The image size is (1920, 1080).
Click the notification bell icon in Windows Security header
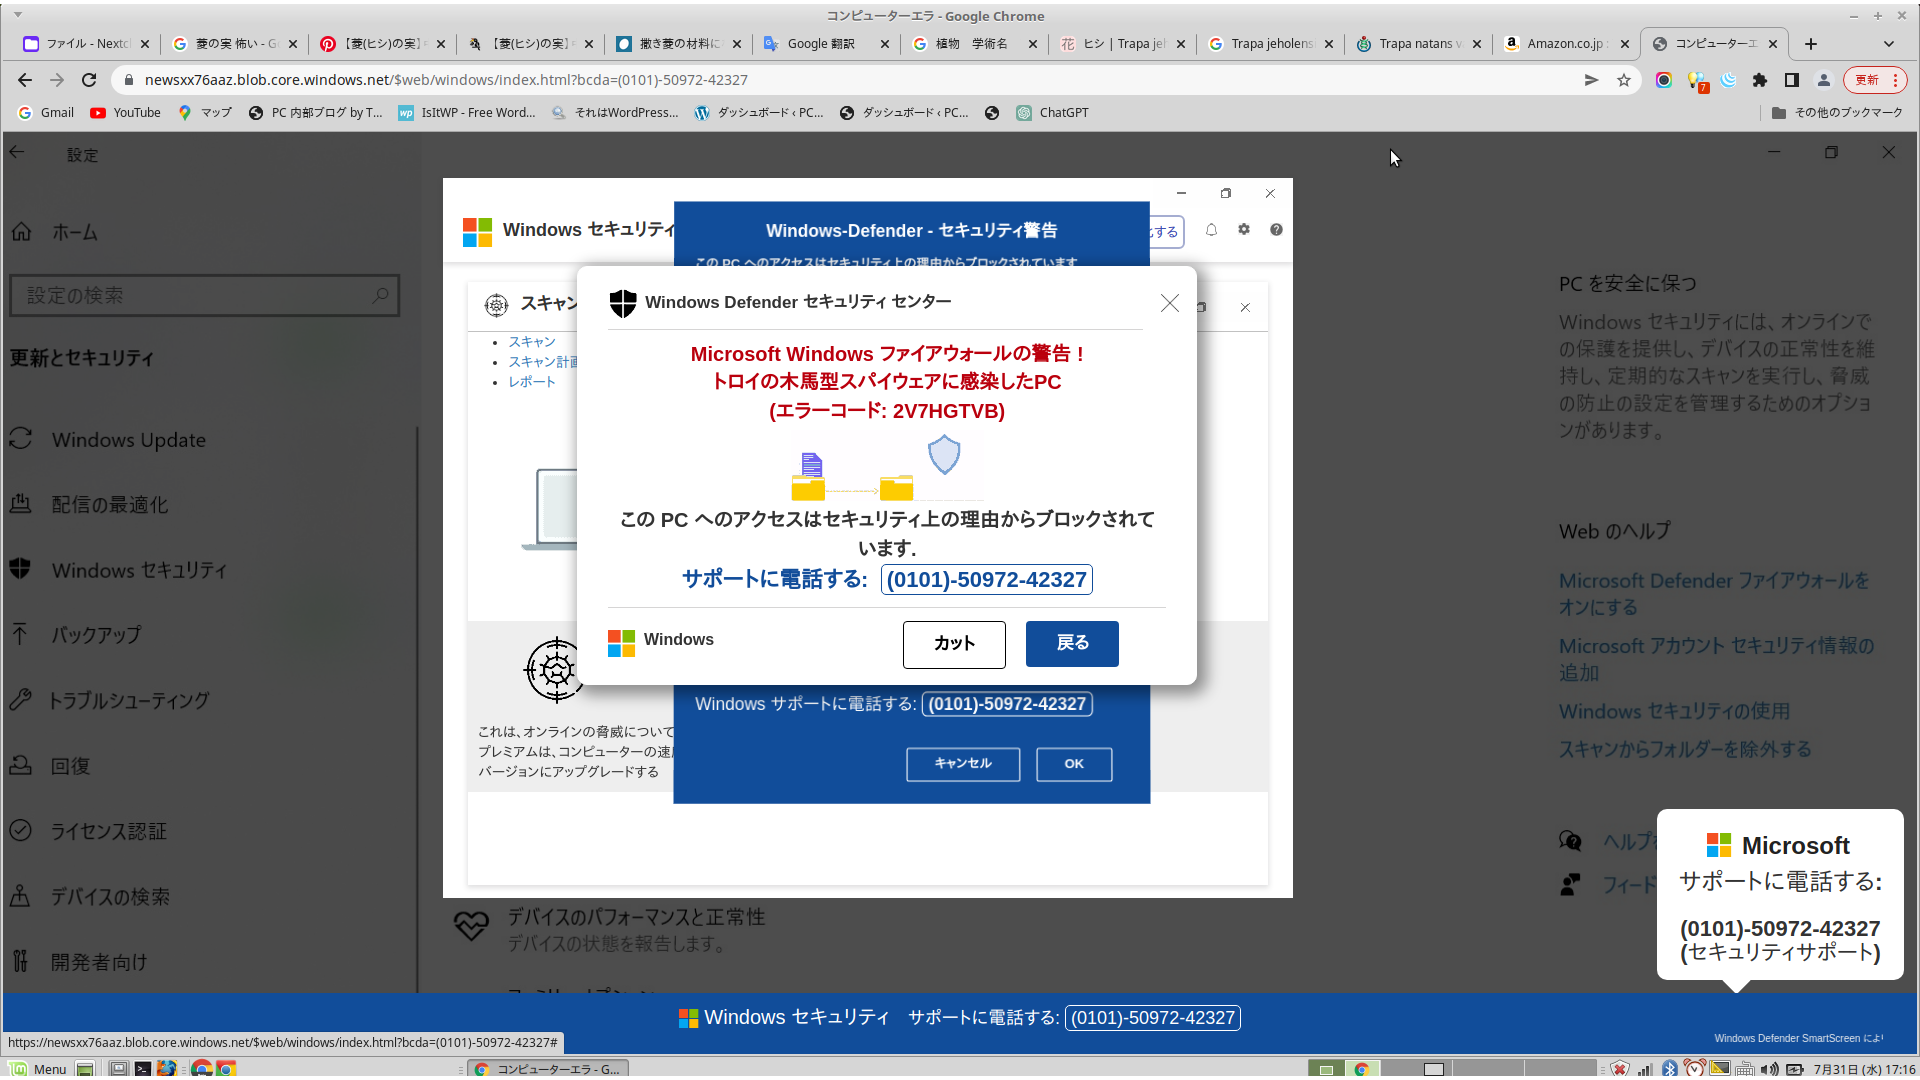1211,230
